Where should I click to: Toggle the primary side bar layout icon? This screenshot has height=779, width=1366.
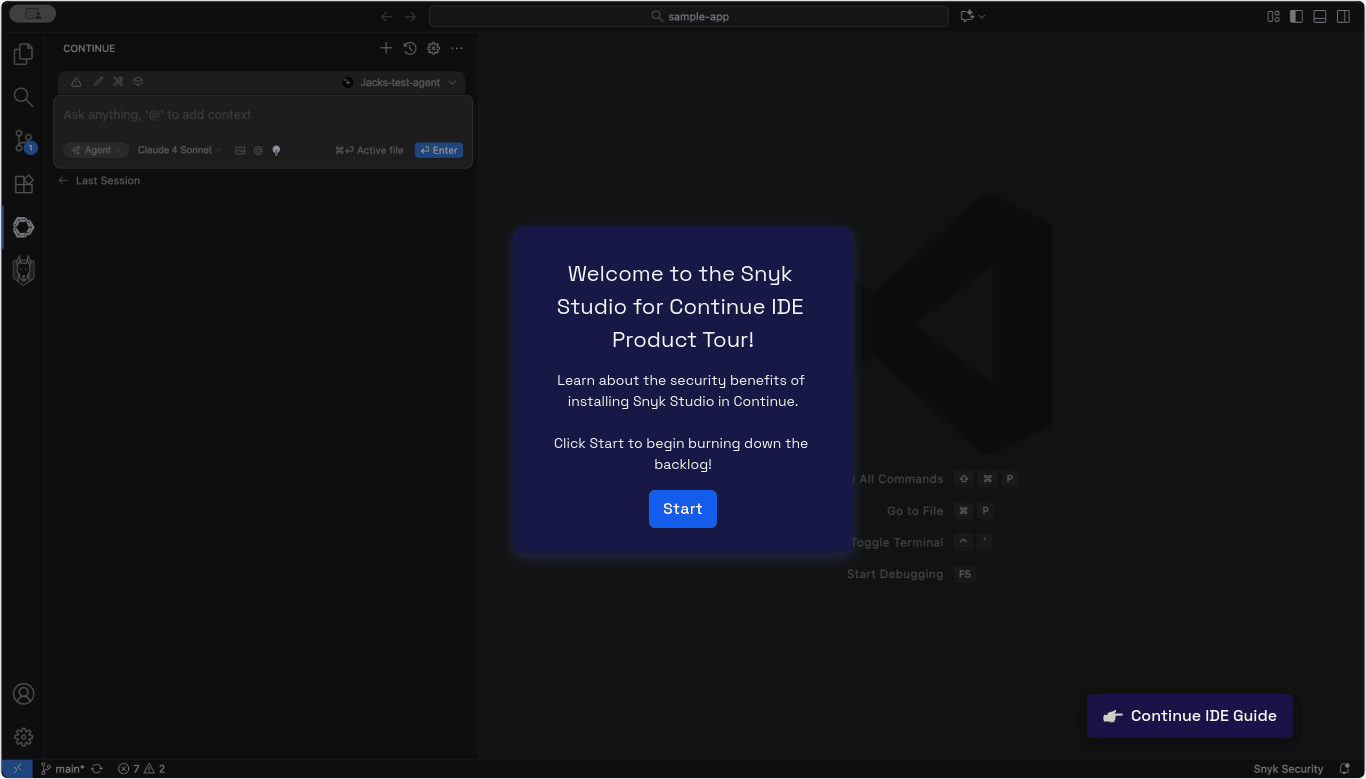click(1296, 16)
